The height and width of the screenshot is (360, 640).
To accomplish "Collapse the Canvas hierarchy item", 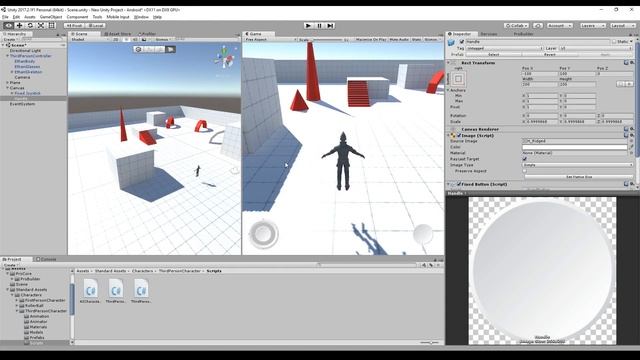I will pos(8,88).
